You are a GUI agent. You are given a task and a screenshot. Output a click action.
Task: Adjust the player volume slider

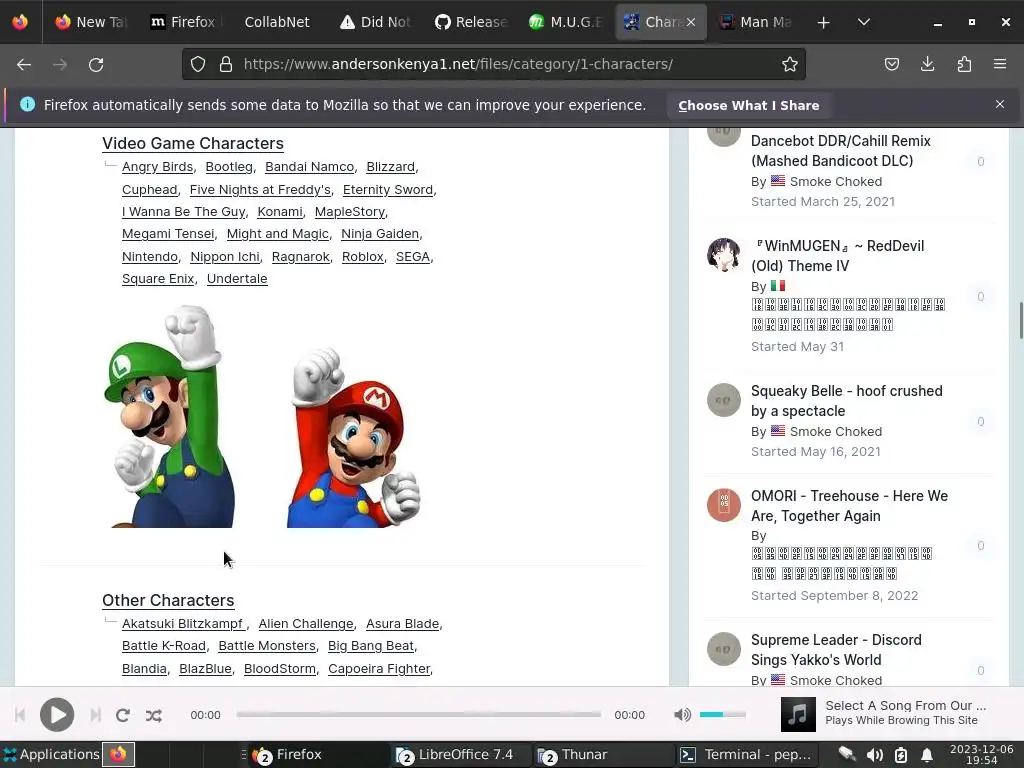click(x=722, y=714)
